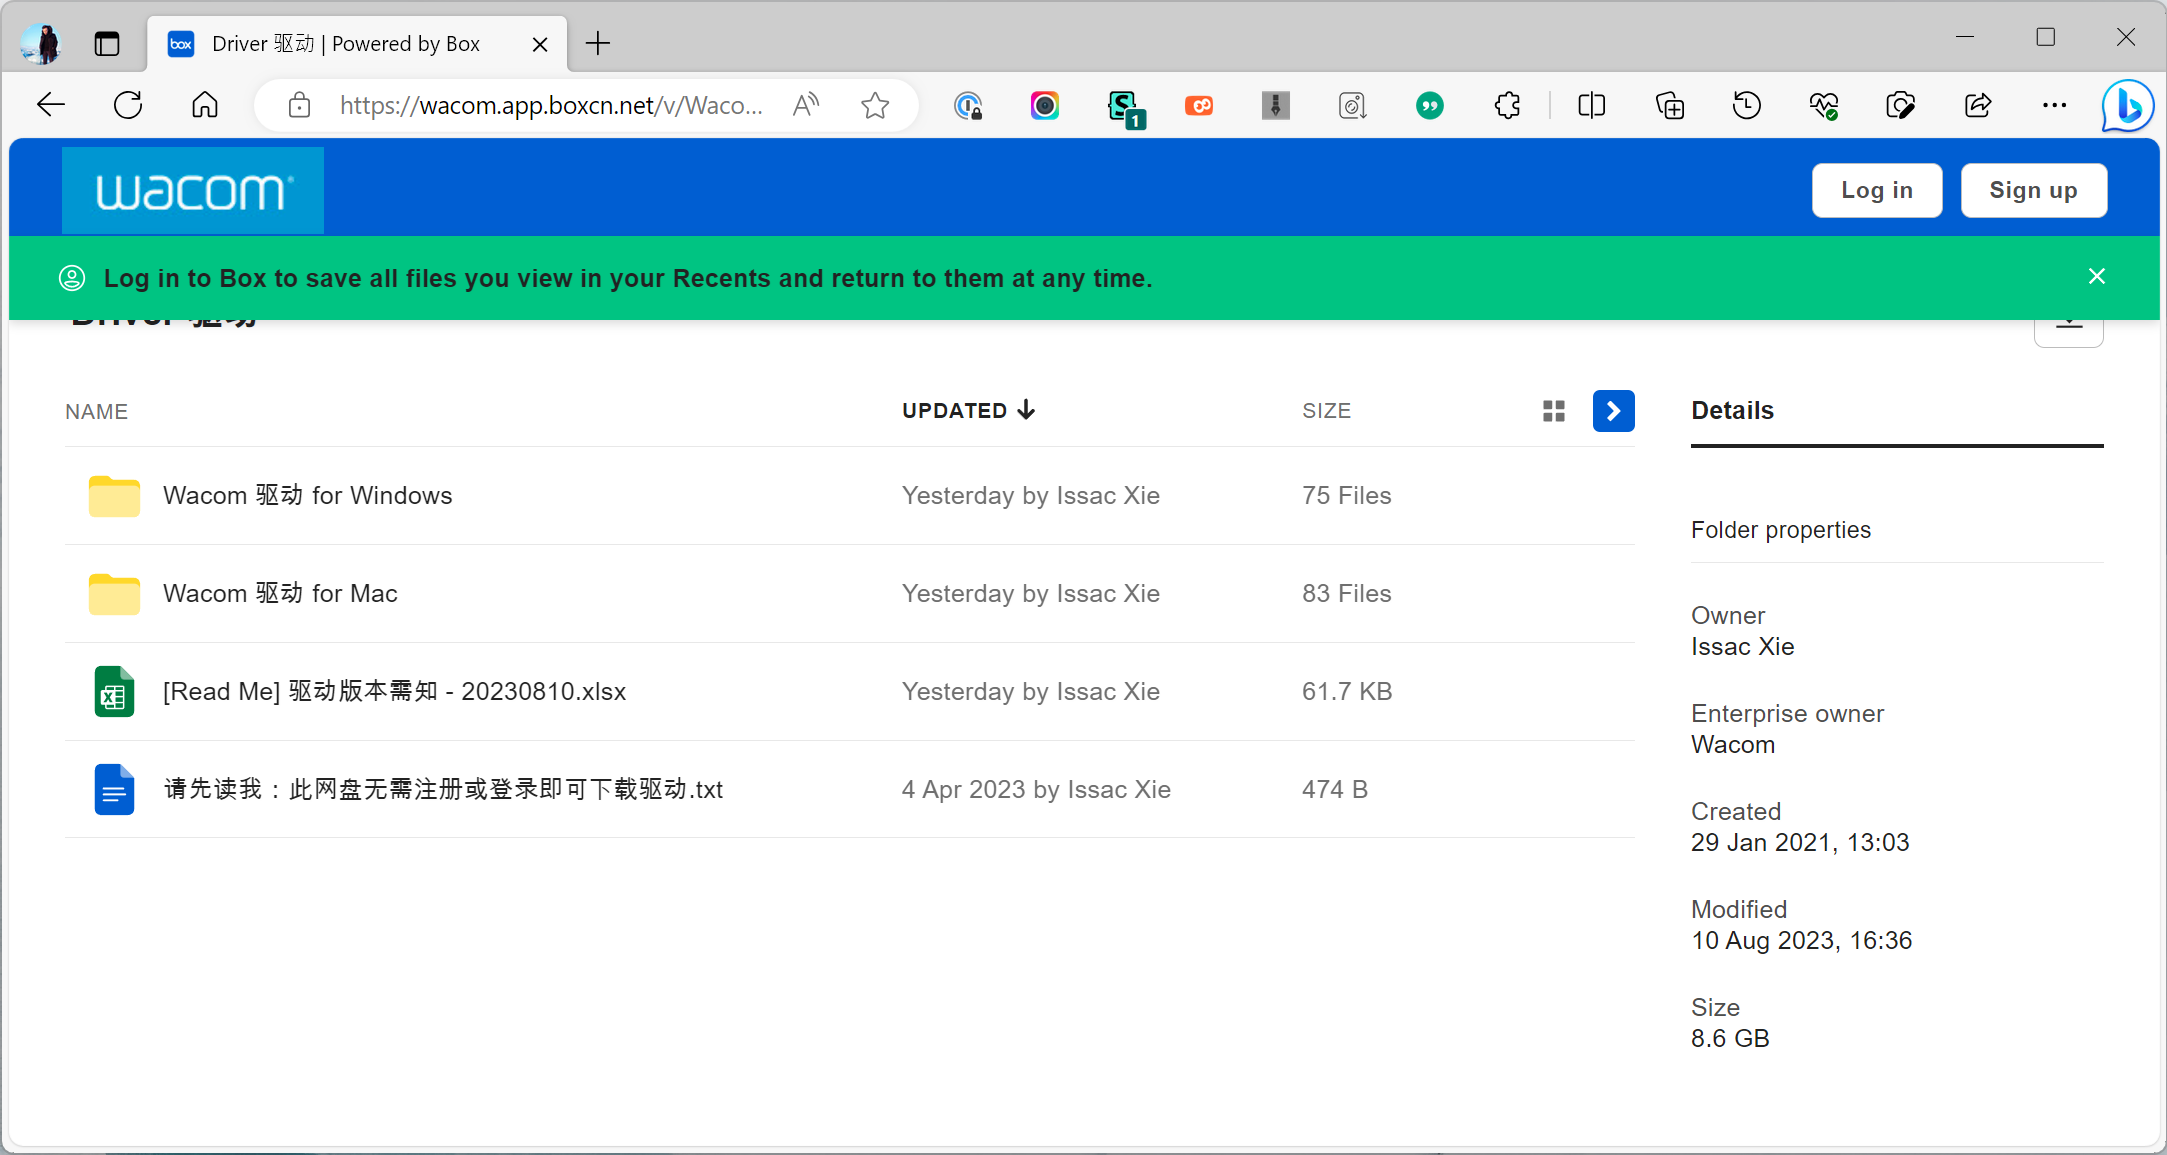Close the Driver 驱动 tab
The width and height of the screenshot is (2167, 1155).
tap(539, 44)
